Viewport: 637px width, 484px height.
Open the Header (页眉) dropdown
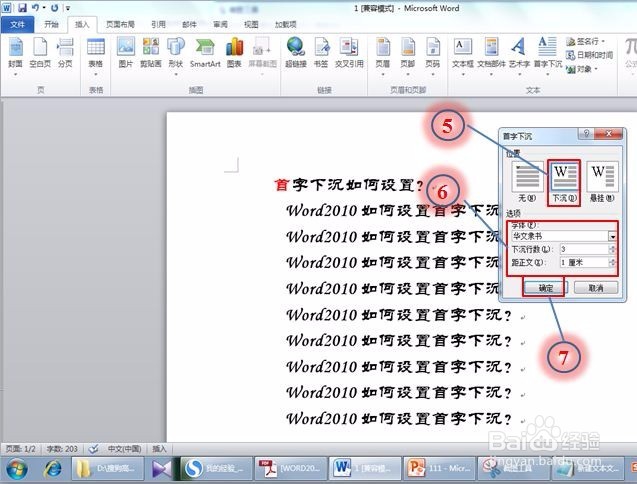pos(383,56)
